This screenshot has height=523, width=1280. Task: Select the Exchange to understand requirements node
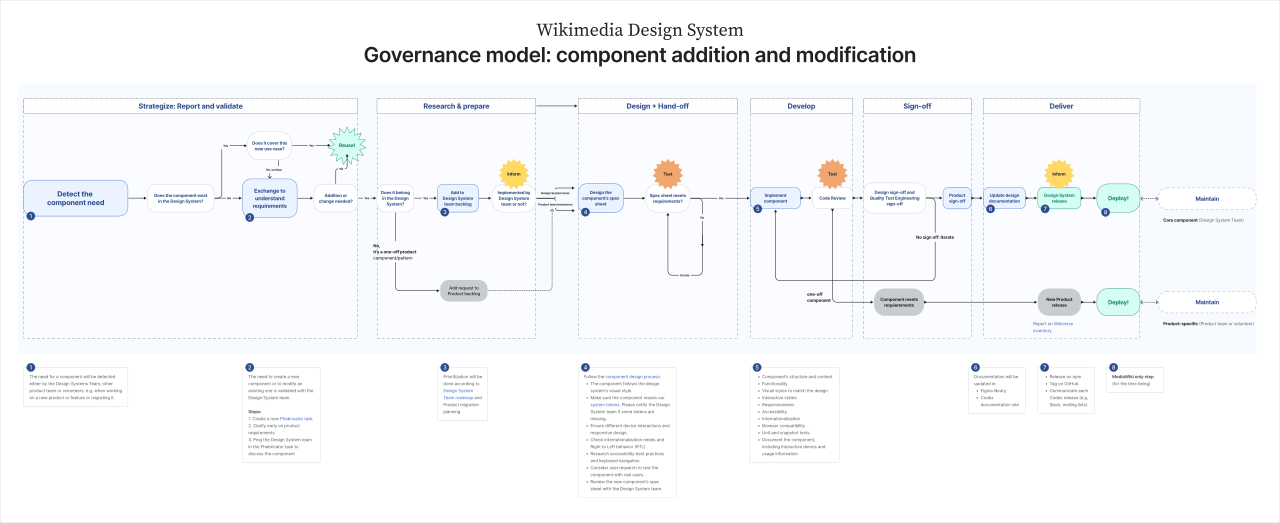(x=268, y=198)
